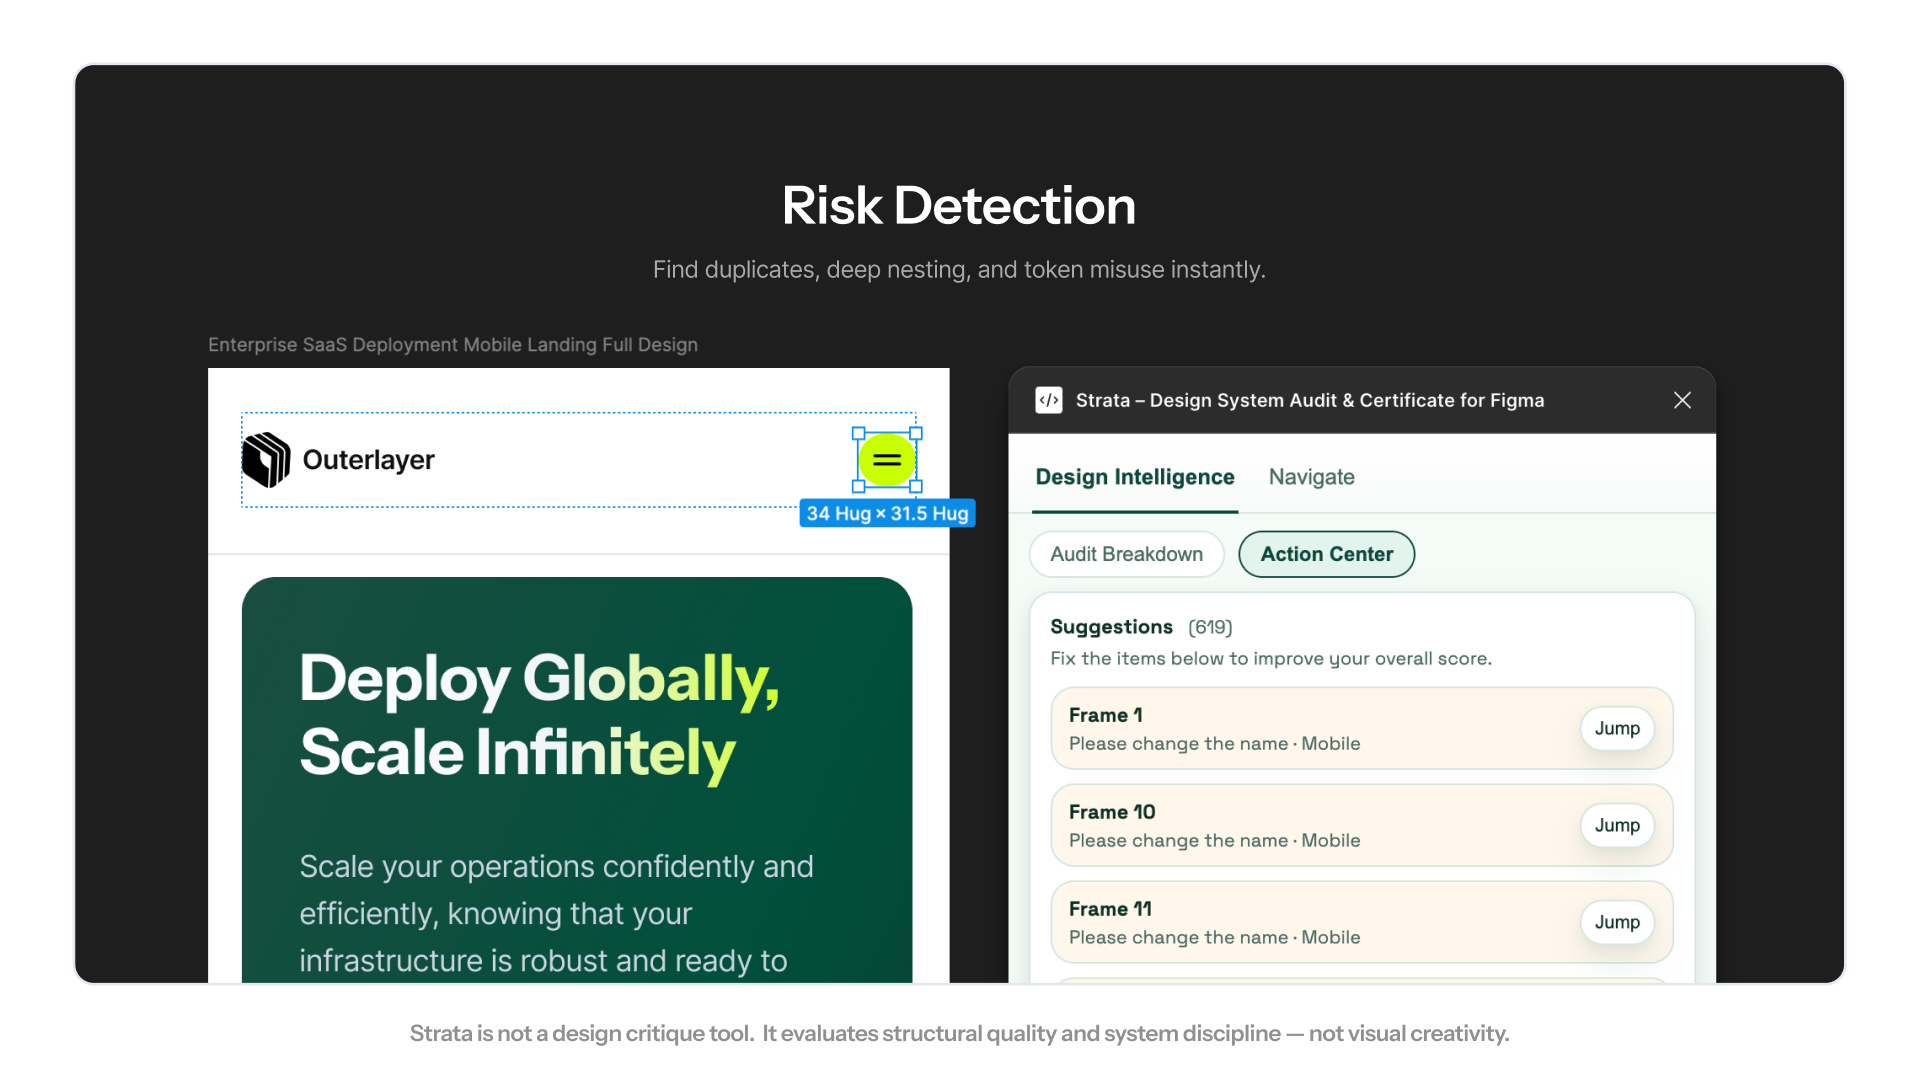Select the Enterprise SaaS Deployment frame label
Image resolution: width=1920 pixels, height=1080 pixels.
[x=452, y=344]
